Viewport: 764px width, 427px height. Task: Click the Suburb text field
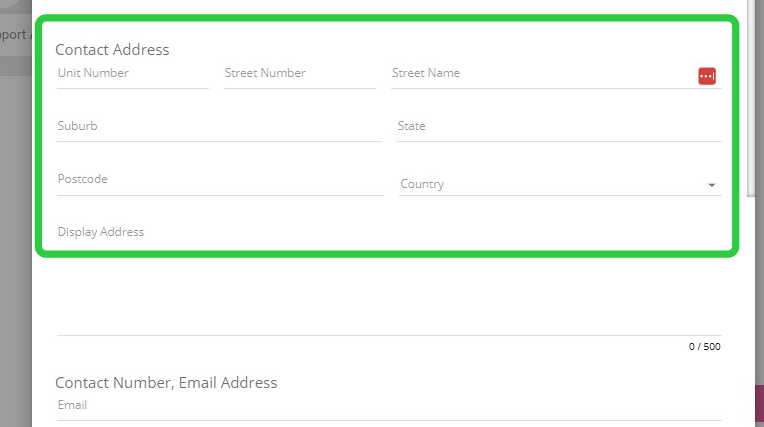coord(219,127)
